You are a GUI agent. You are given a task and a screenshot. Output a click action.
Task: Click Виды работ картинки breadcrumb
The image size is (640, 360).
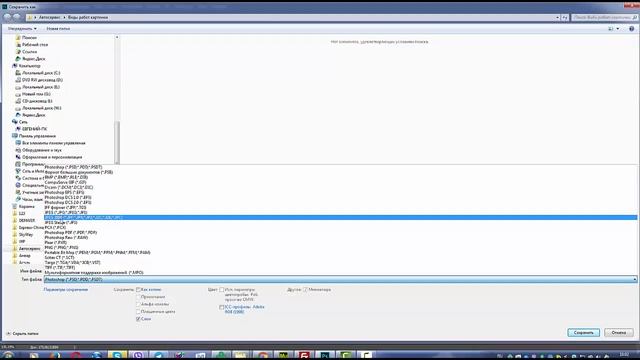click(88, 18)
